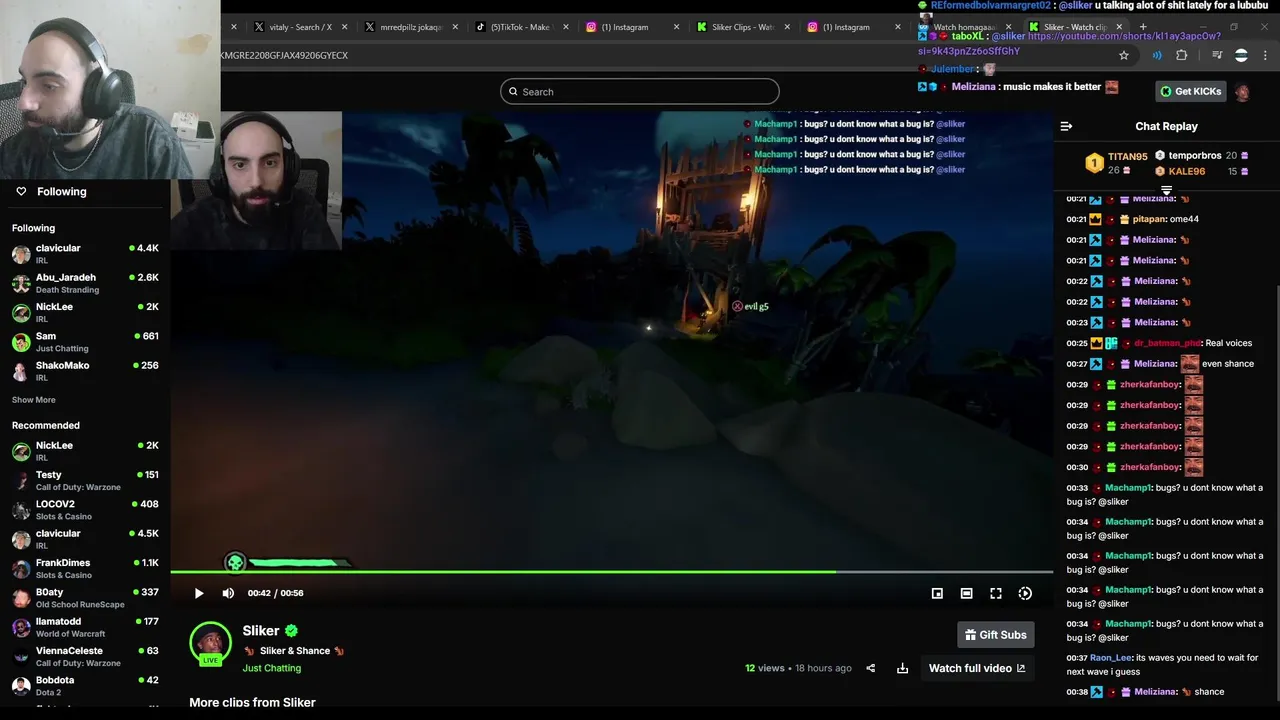Click Sam's green avatar icon

pyautogui.click(x=21, y=342)
